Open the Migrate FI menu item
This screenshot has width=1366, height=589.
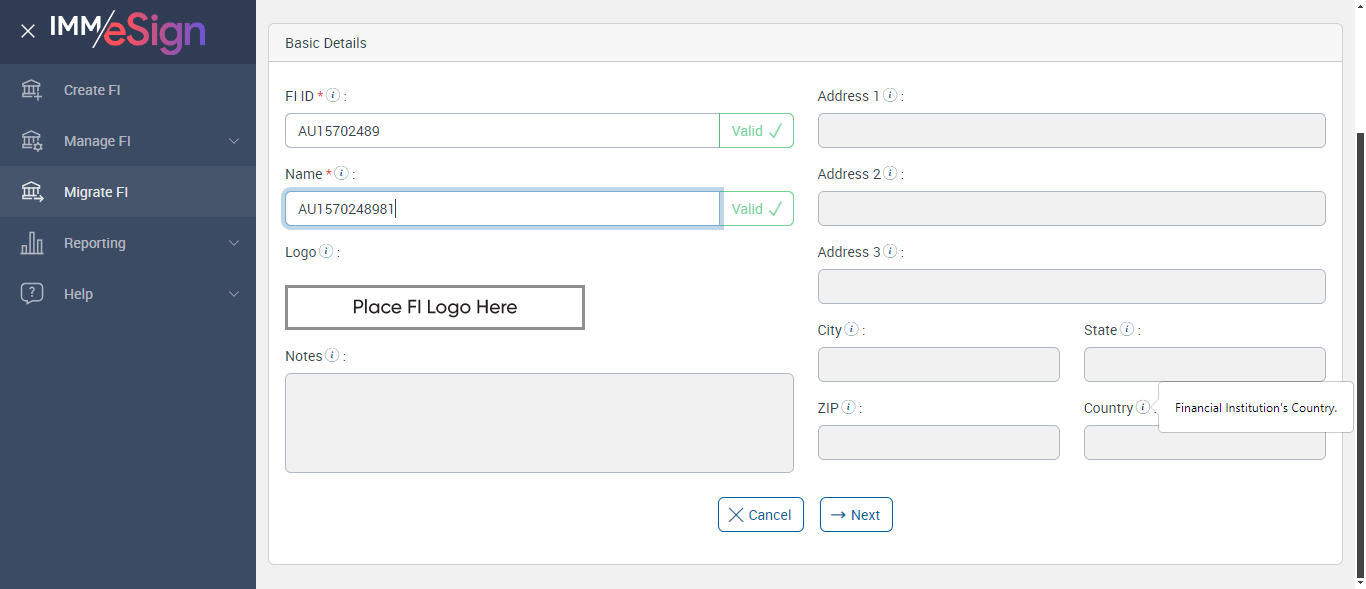(96, 192)
